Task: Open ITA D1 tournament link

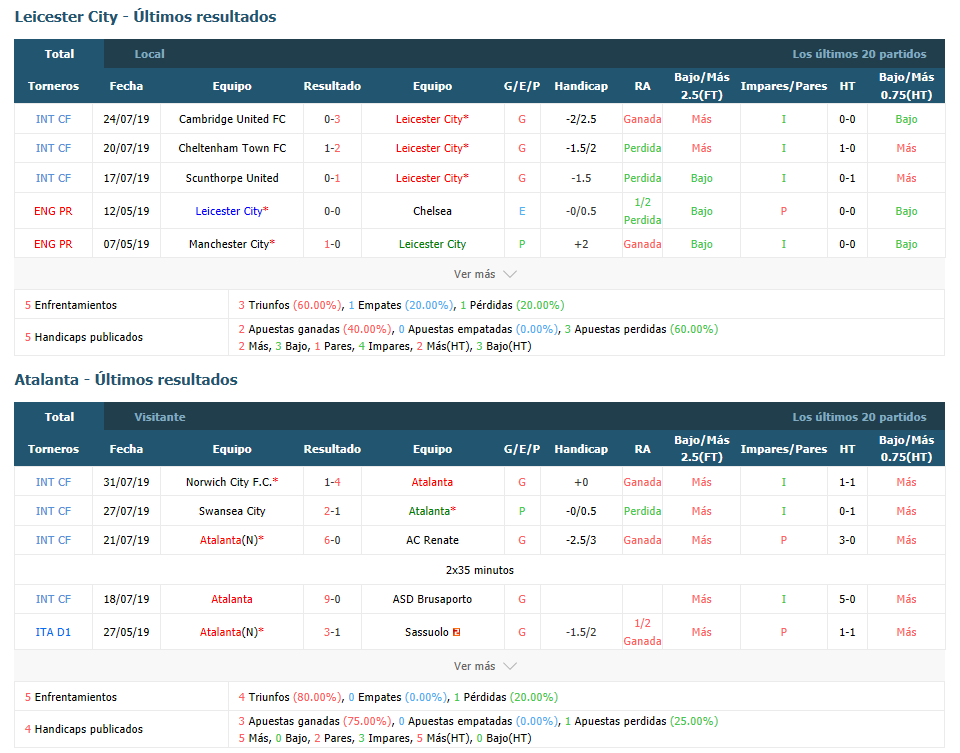Action: pyautogui.click(x=53, y=632)
